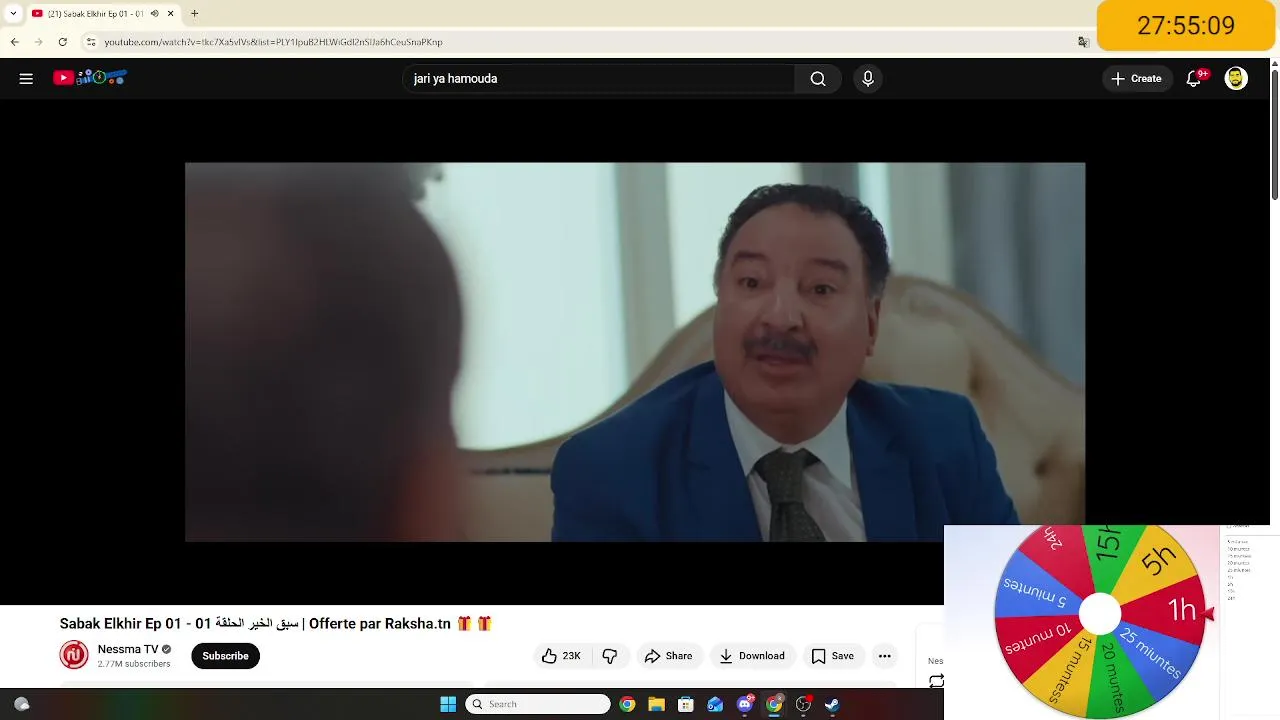
Task: Toggle playlist loop icon
Action: (x=936, y=681)
